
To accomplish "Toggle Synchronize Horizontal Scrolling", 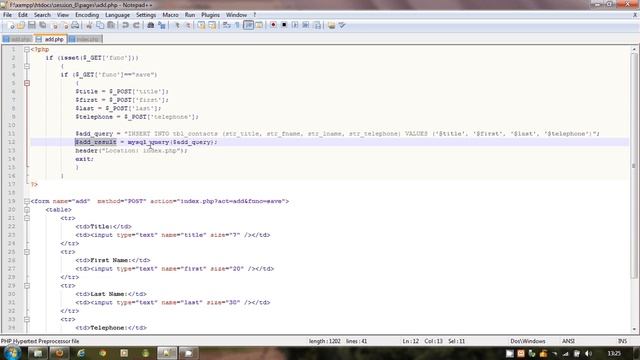I will coord(212,25).
